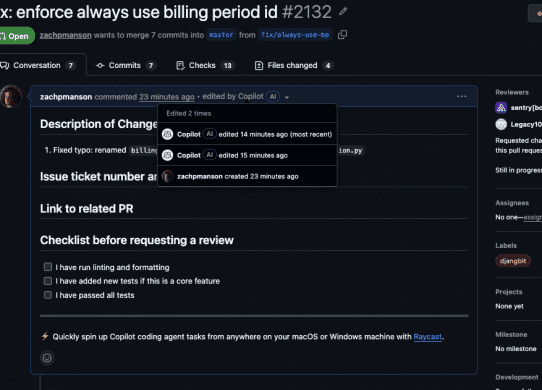The image size is (542, 390).
Task: Click the 'assign yourself' link
Action: point(533,217)
